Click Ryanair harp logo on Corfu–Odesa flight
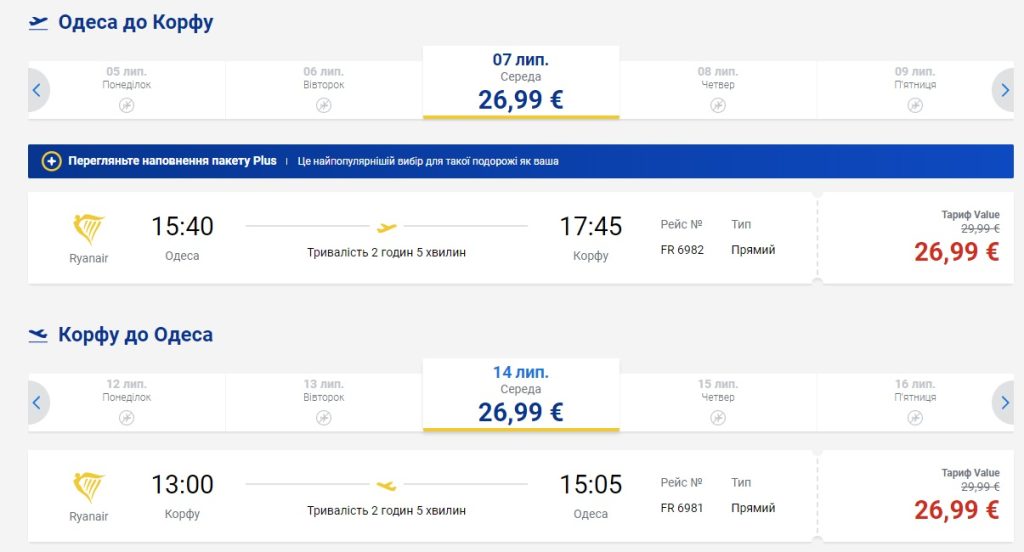Viewport: 1024px width, 552px height. click(x=89, y=487)
